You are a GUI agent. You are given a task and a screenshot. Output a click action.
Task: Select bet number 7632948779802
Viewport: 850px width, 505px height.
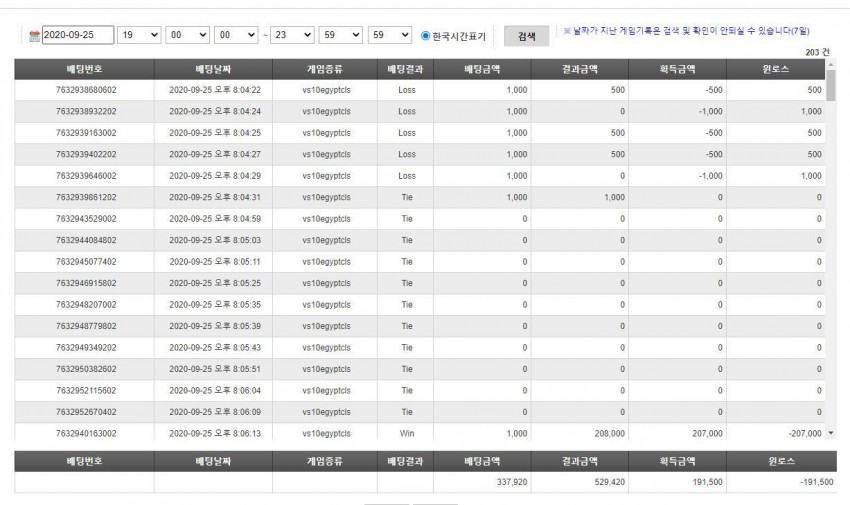coord(86,326)
